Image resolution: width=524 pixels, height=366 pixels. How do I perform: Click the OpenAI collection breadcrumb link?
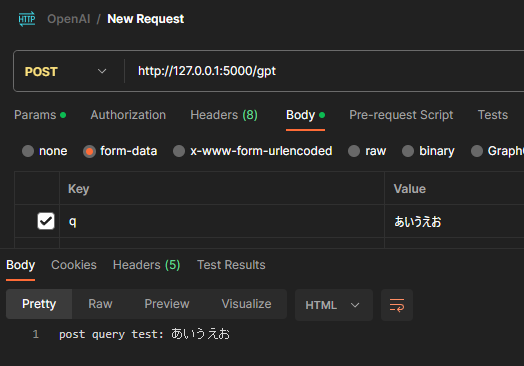click(x=69, y=19)
